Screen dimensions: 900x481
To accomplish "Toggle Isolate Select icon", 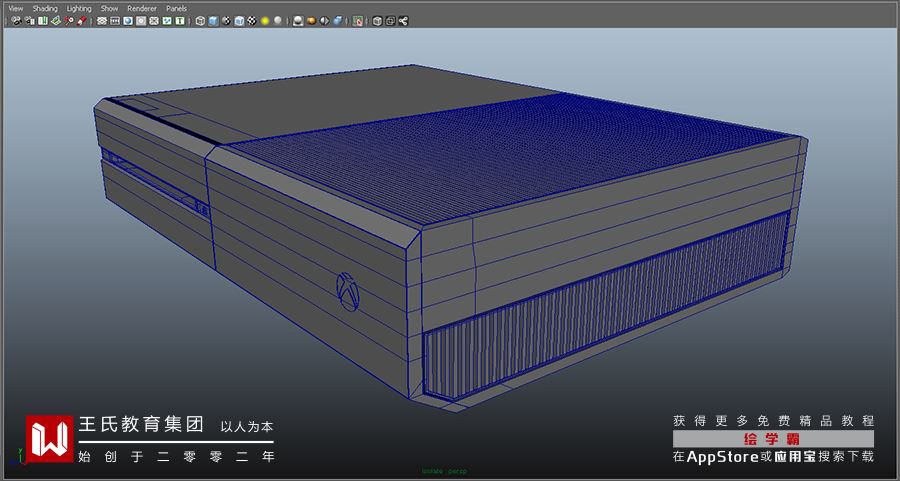I will click(358, 21).
